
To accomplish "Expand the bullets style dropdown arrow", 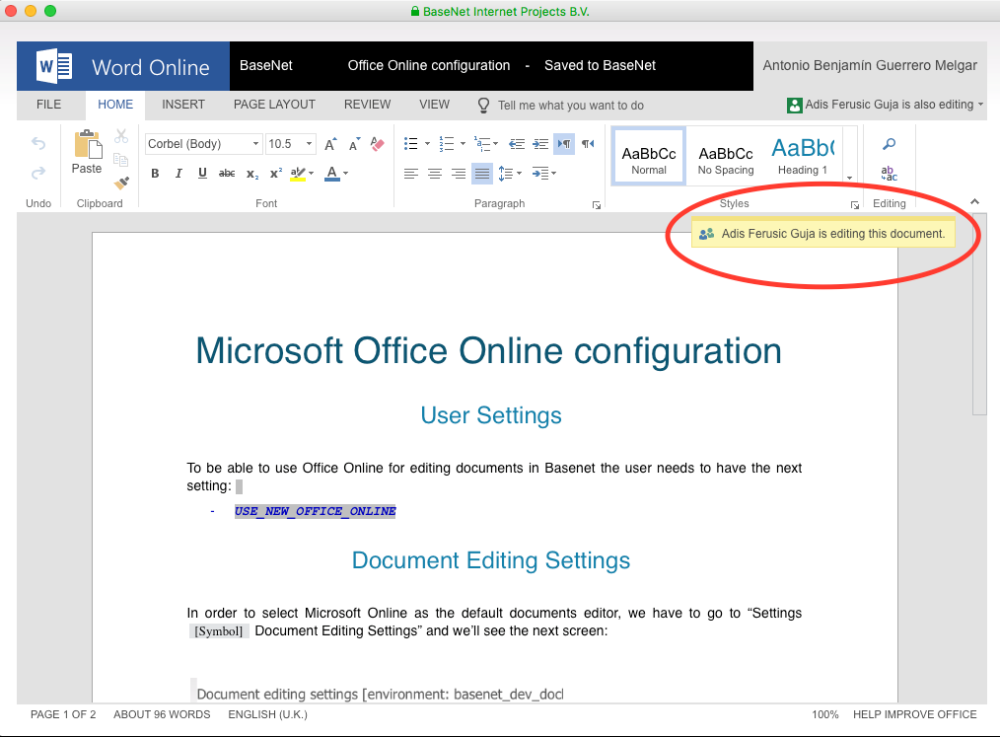I will pyautogui.click(x=427, y=144).
